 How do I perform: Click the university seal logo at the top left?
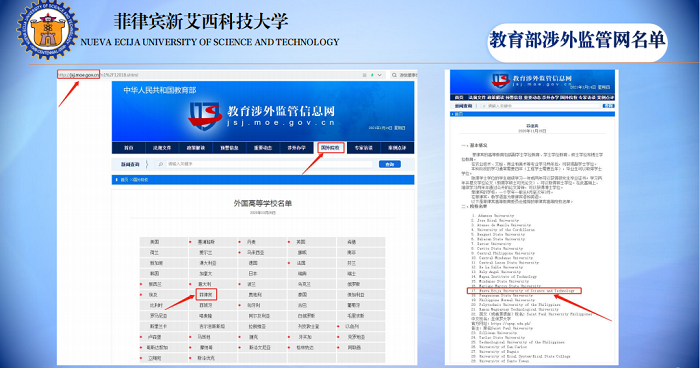[x=47, y=30]
